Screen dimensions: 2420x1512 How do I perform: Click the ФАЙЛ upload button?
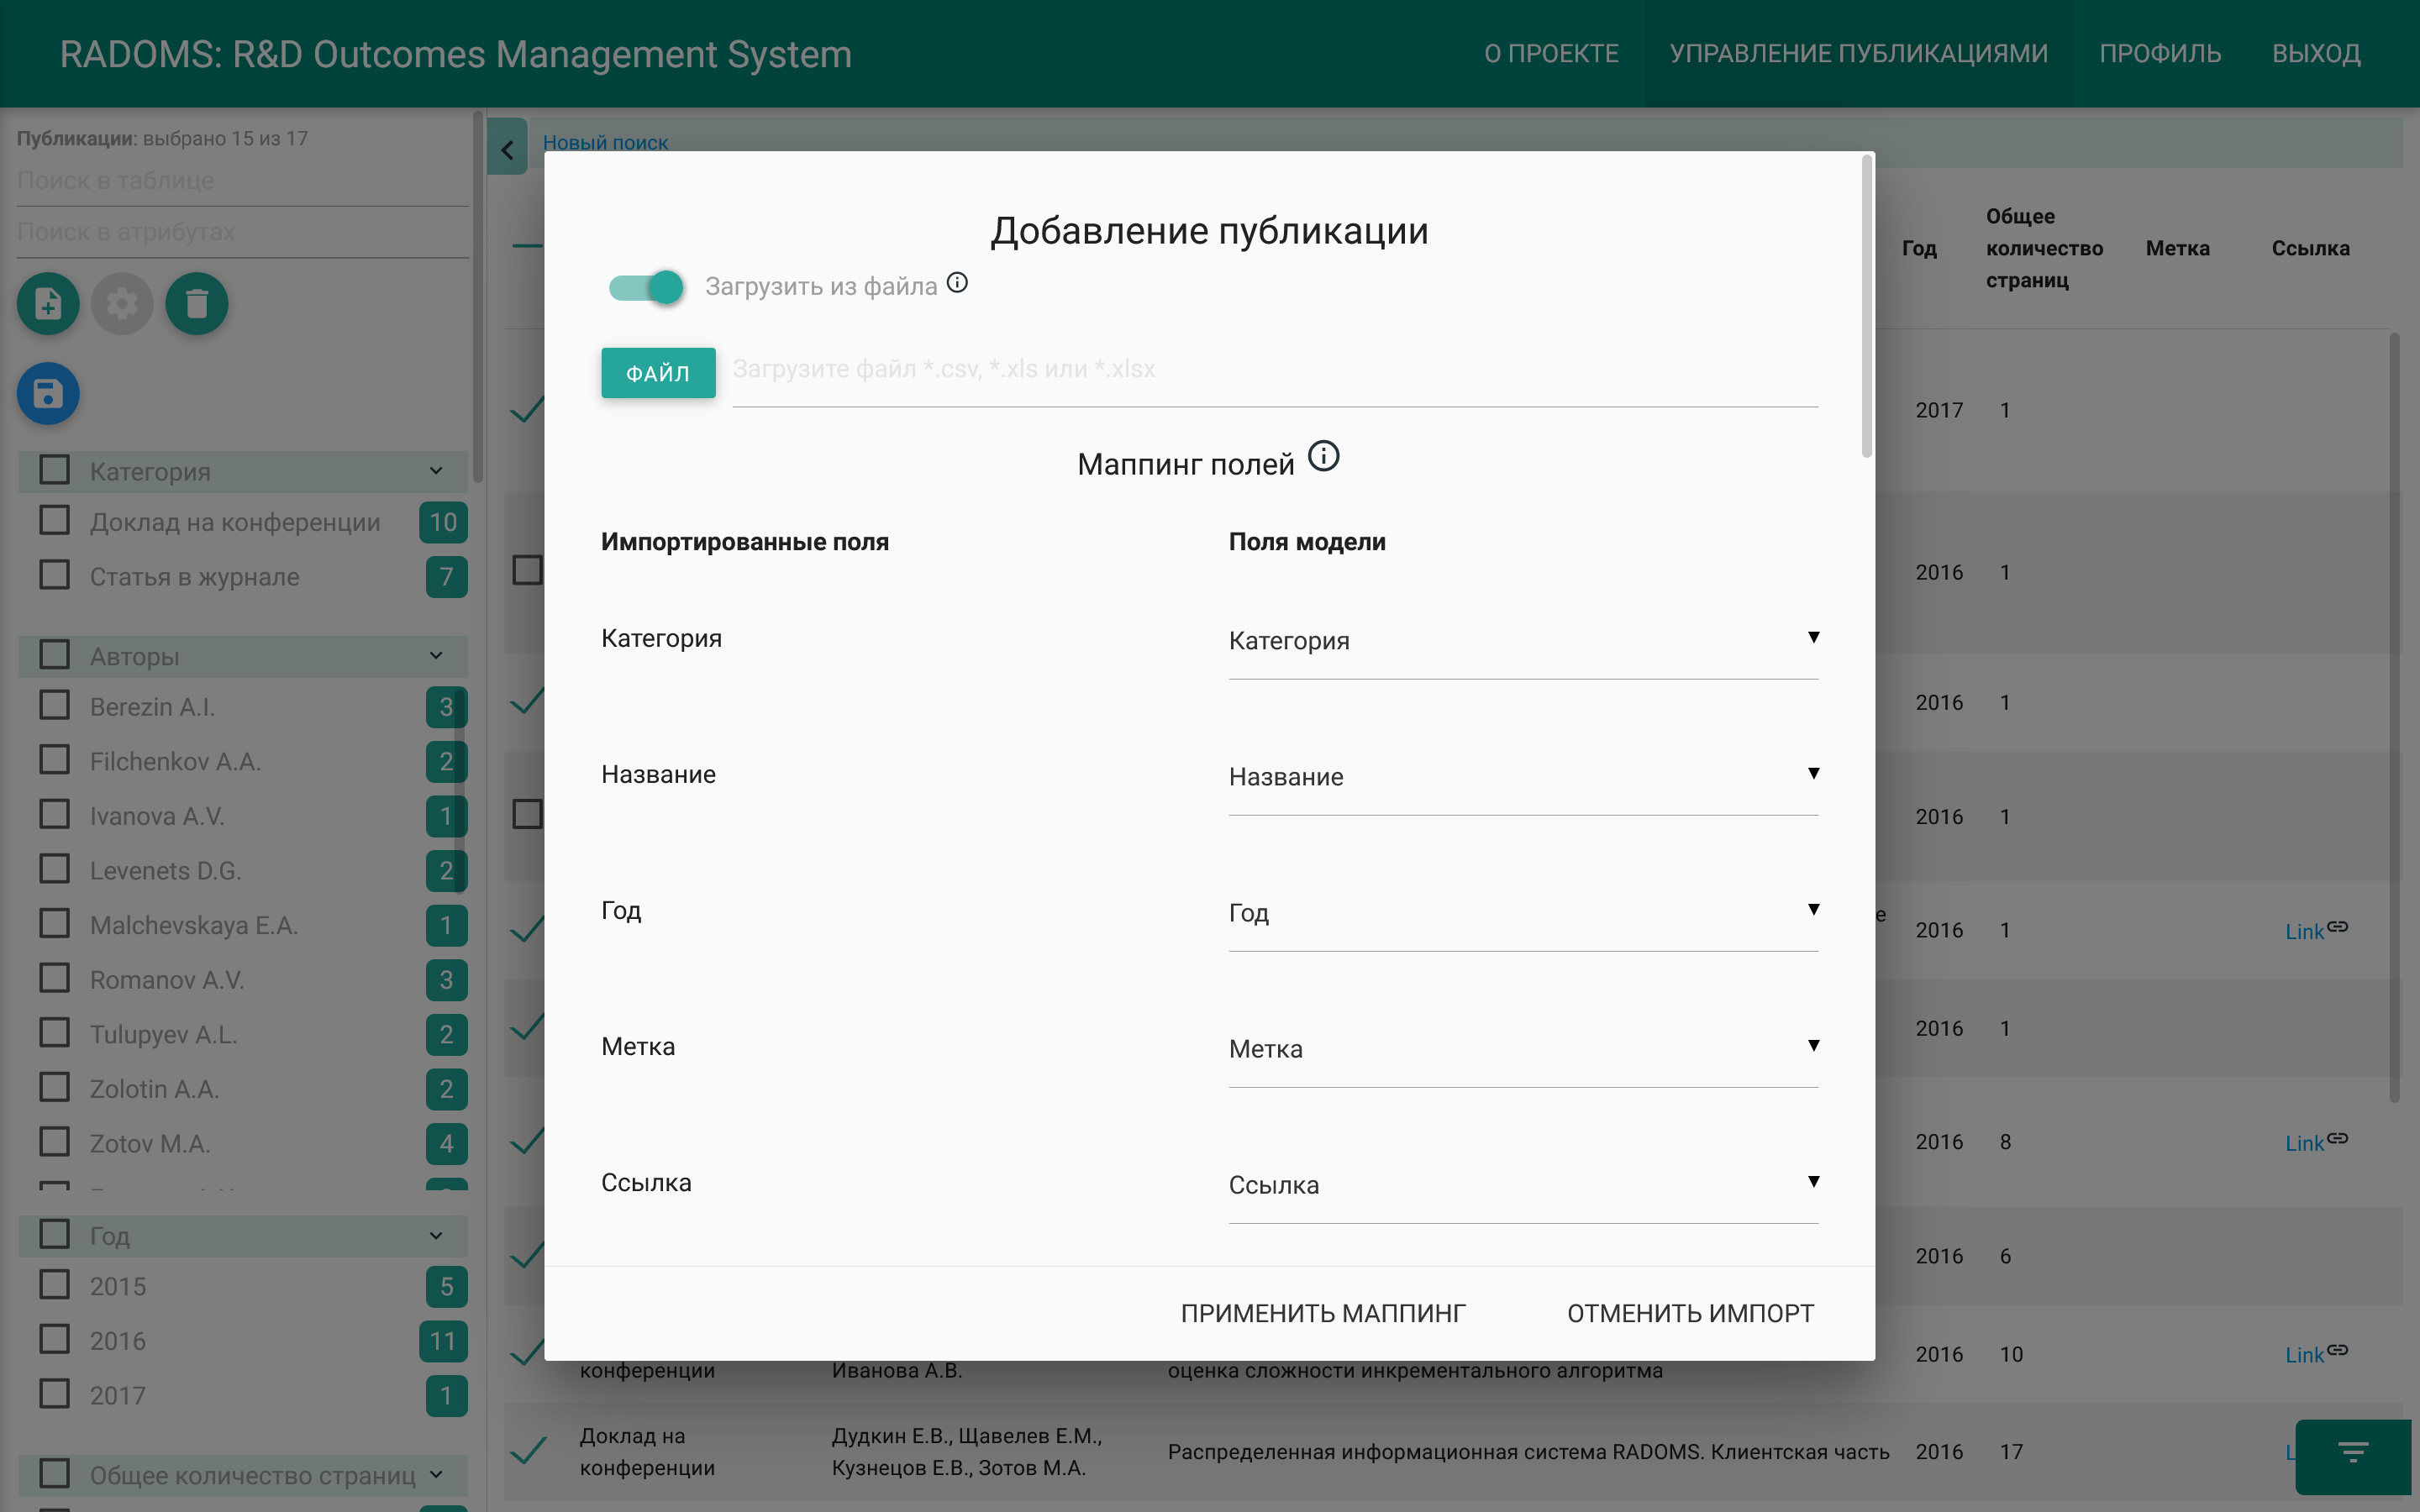pos(658,372)
